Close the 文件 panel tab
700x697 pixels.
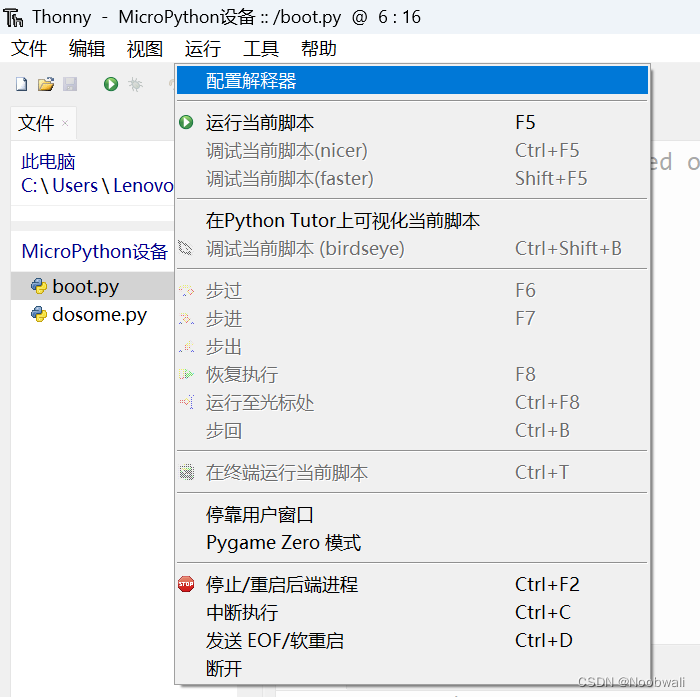65,123
